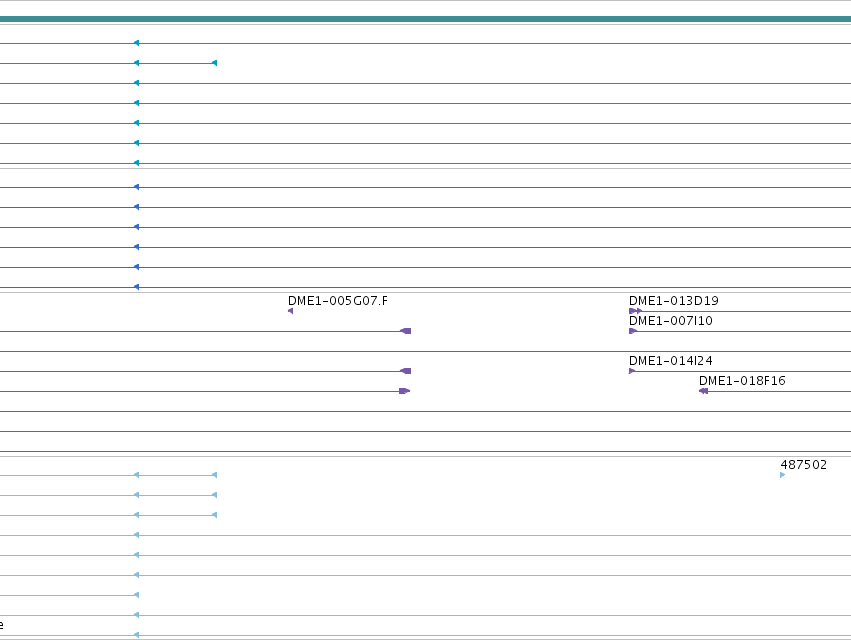851x640 pixels.
Task: Select the DME1-013D19 feature label
Action: click(674, 301)
